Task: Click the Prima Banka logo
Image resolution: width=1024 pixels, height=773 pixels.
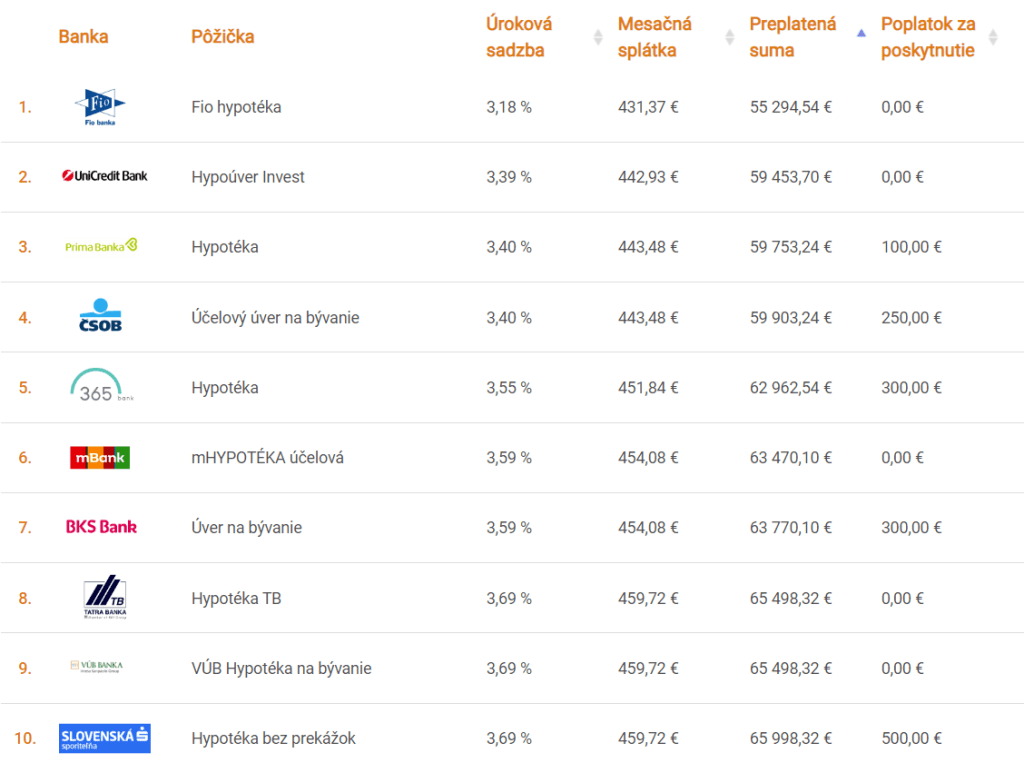Action: pos(101,246)
